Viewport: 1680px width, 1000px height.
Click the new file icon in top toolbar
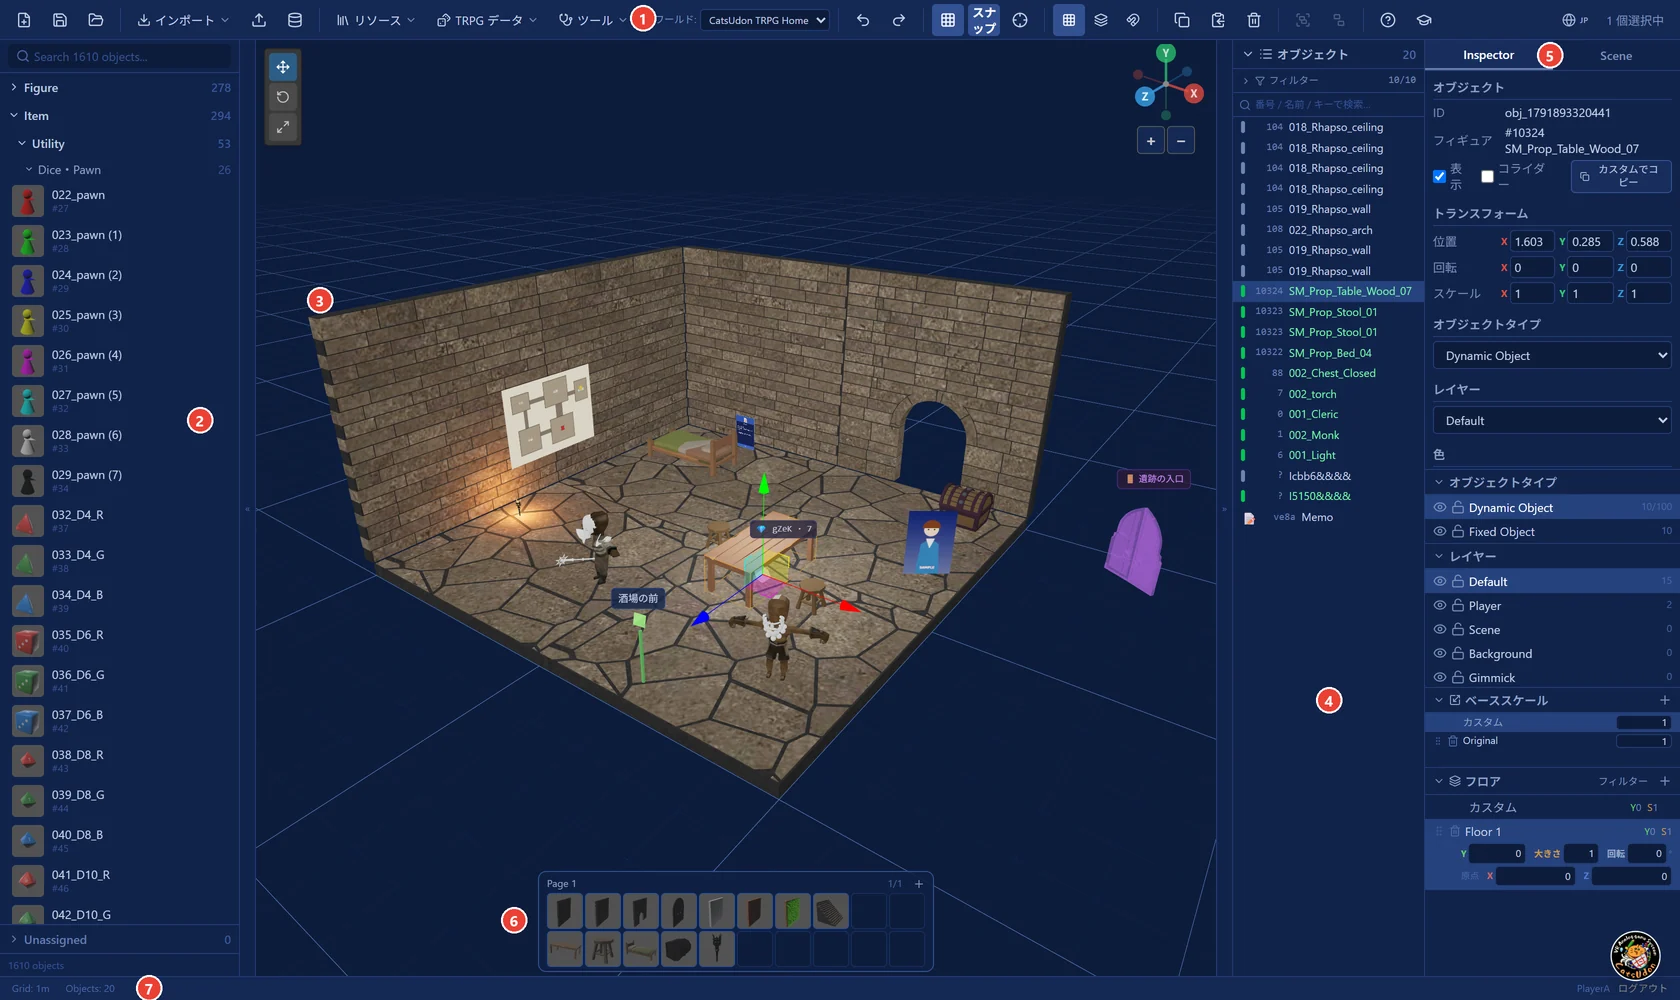(24, 20)
